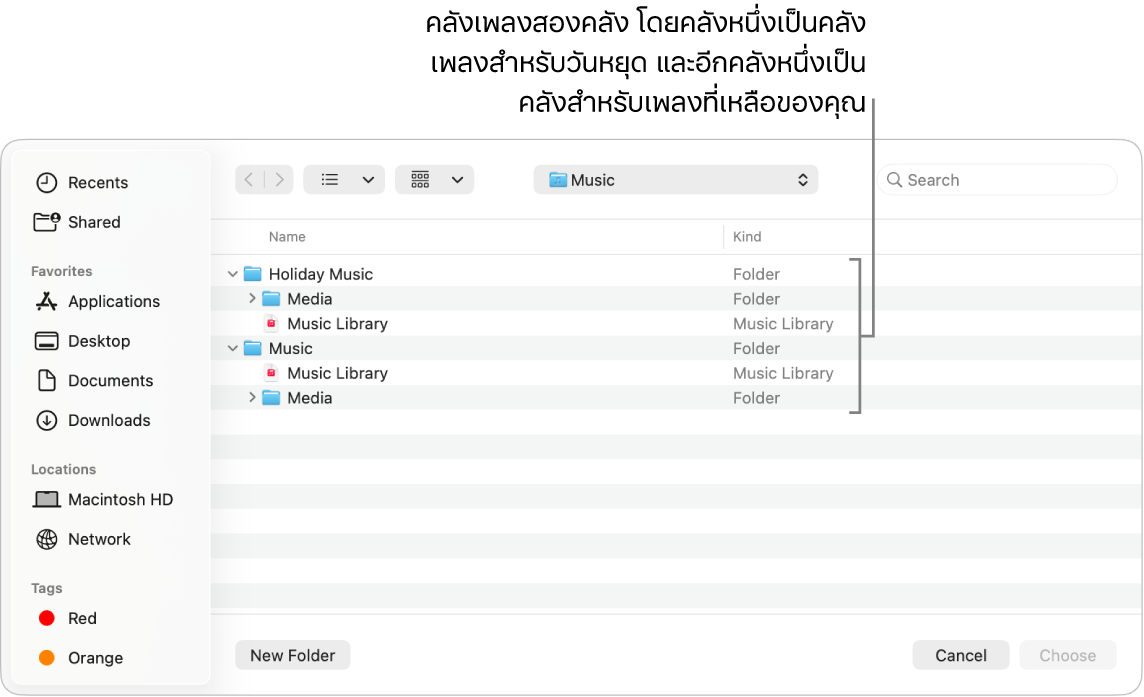Screen dimensions: 1144x697
Task: Open the Applications folder
Action: 113,301
